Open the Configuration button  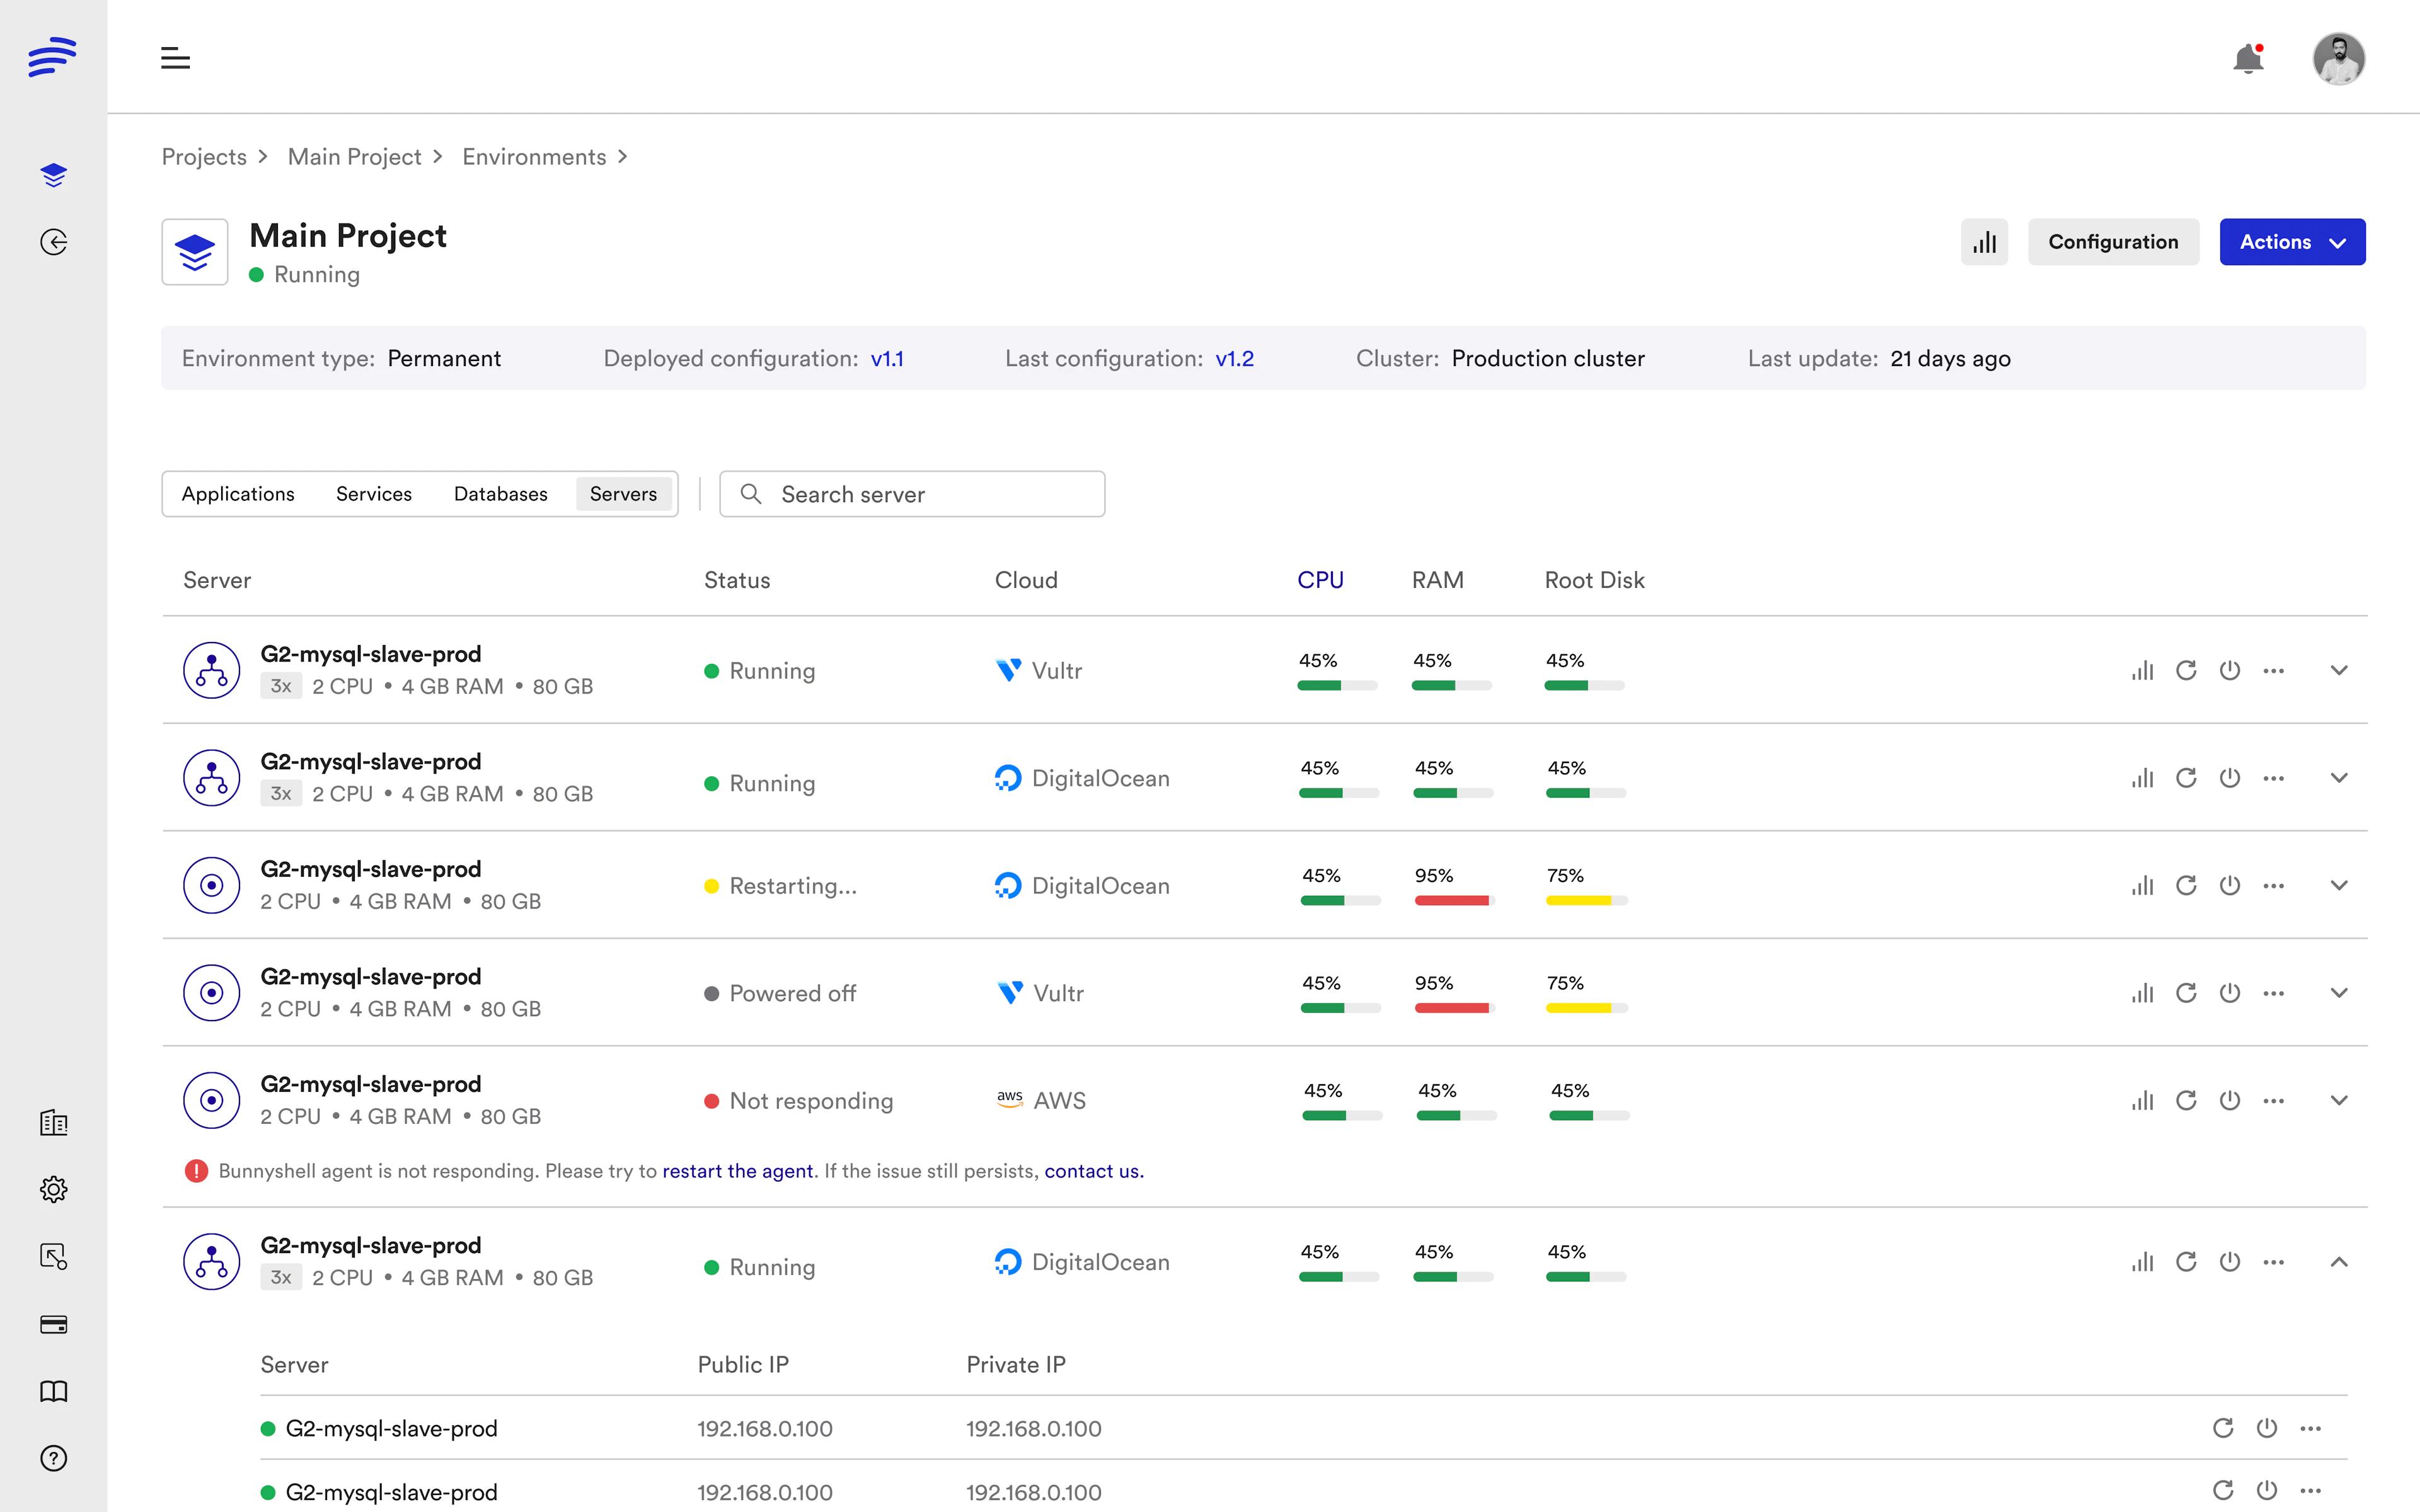pos(2113,241)
